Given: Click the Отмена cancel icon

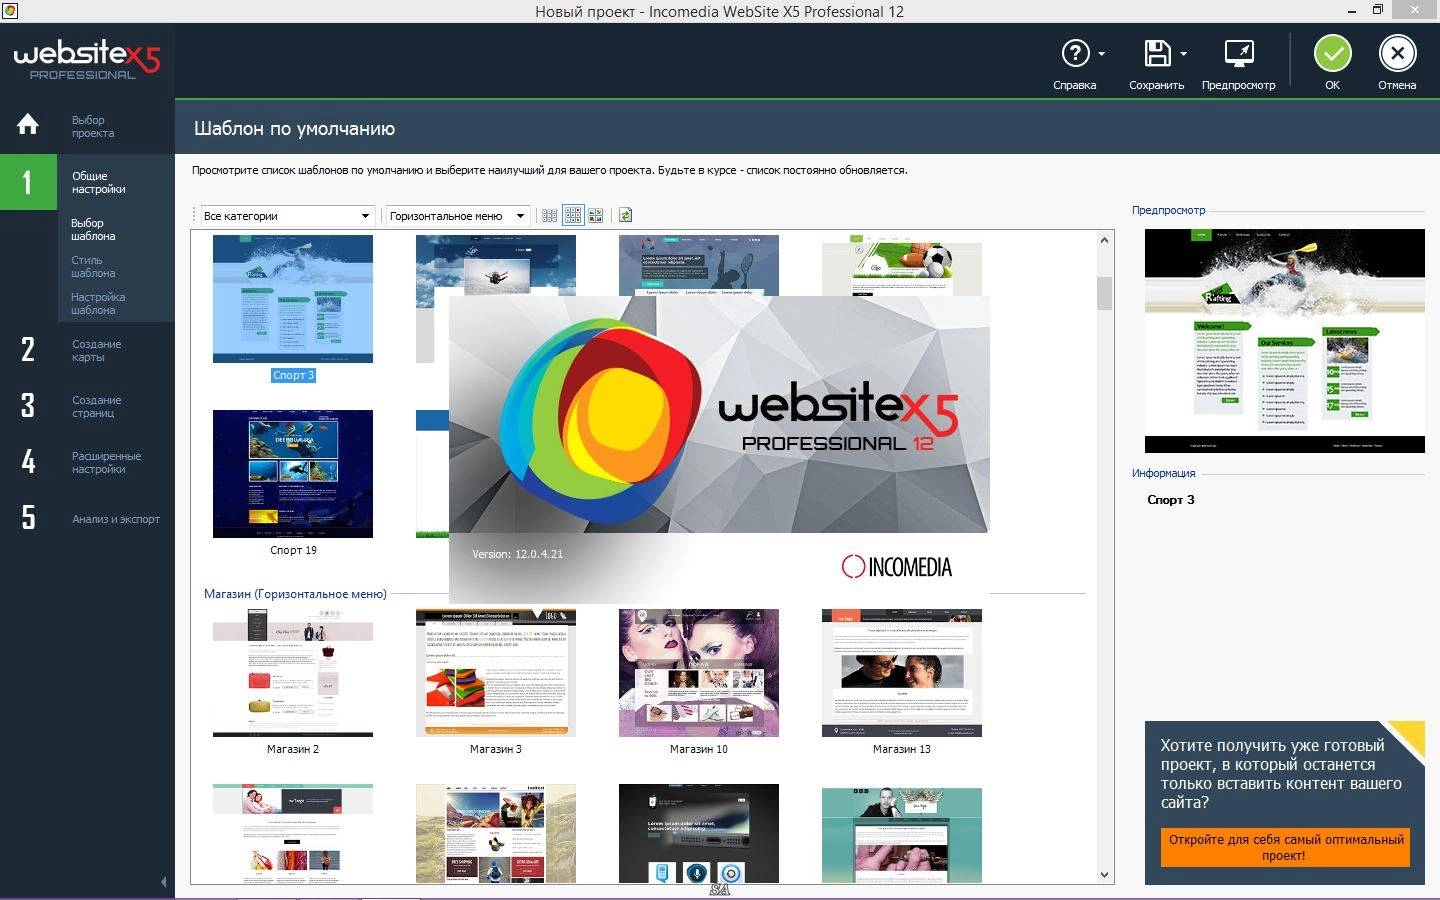Looking at the screenshot, I should 1397,53.
